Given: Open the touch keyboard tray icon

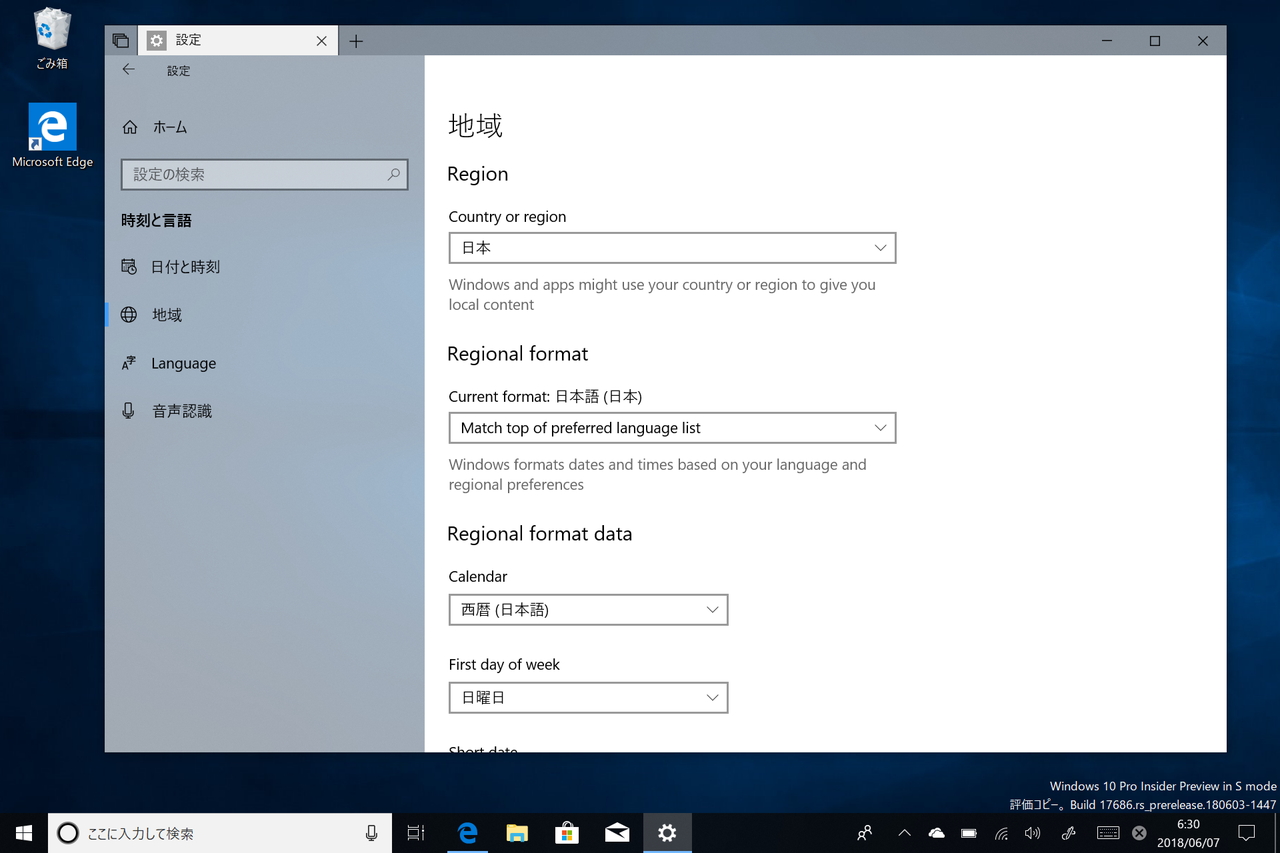Looking at the screenshot, I should coord(1107,833).
